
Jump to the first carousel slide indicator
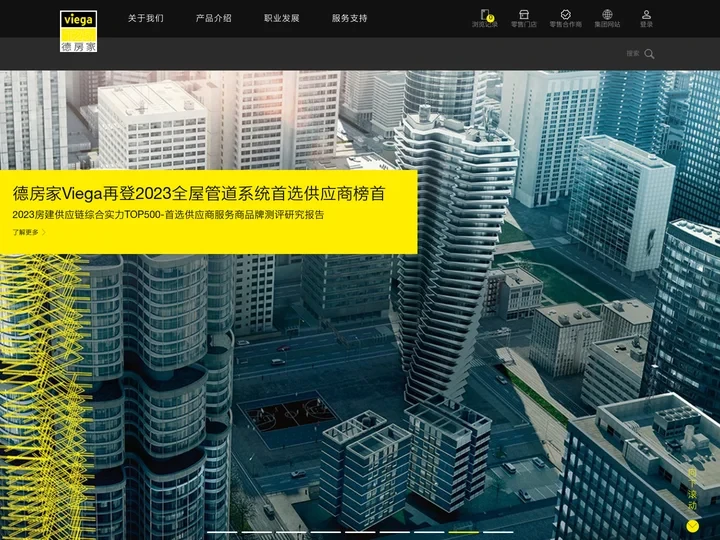click(x=222, y=532)
